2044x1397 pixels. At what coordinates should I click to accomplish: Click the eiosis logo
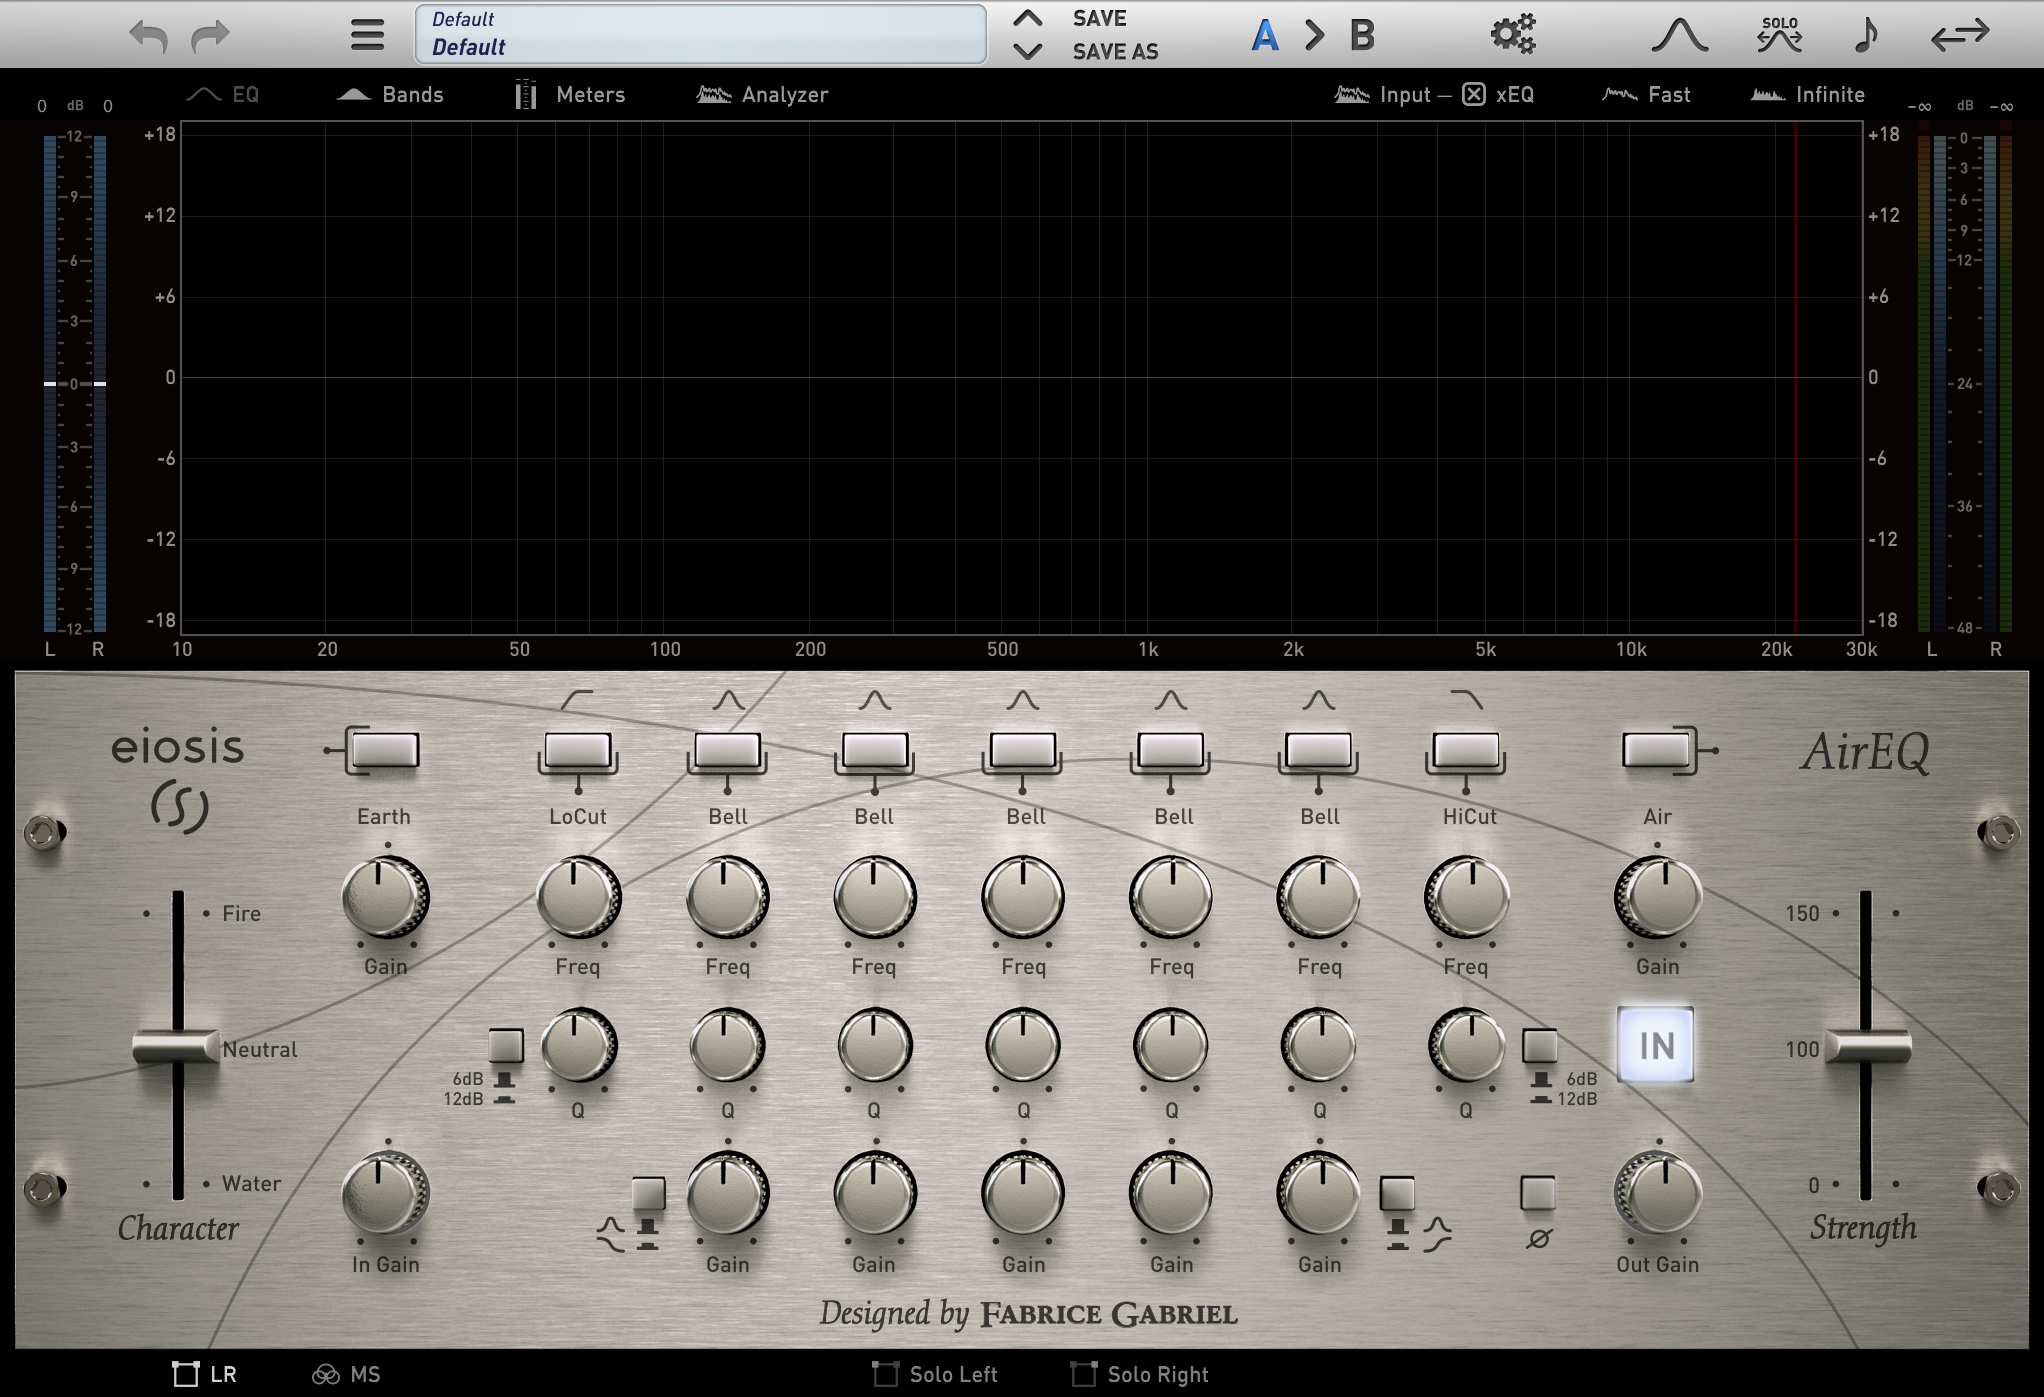pyautogui.click(x=178, y=780)
